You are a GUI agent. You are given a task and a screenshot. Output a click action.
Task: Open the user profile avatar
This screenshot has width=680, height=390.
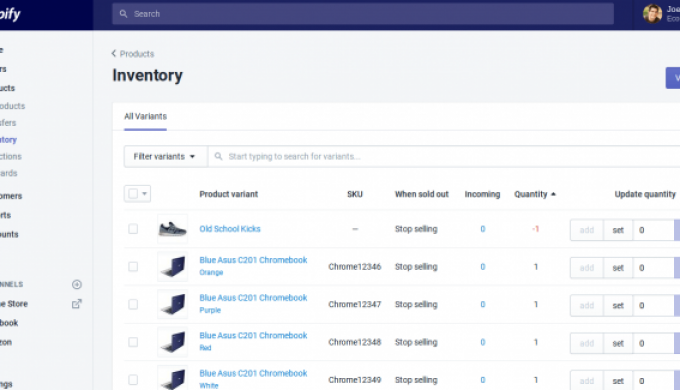[652, 14]
